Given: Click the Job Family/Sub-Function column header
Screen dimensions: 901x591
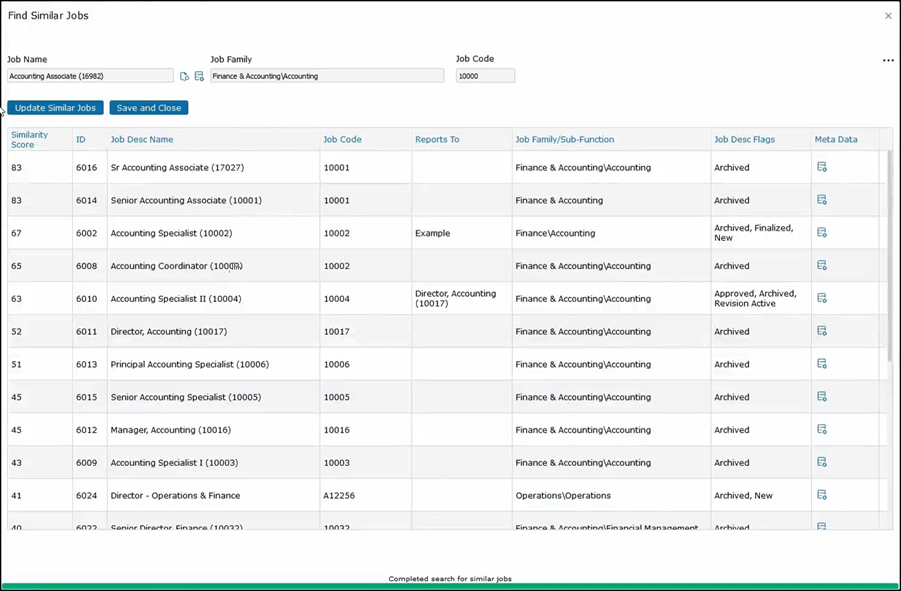Looking at the screenshot, I should point(564,139).
